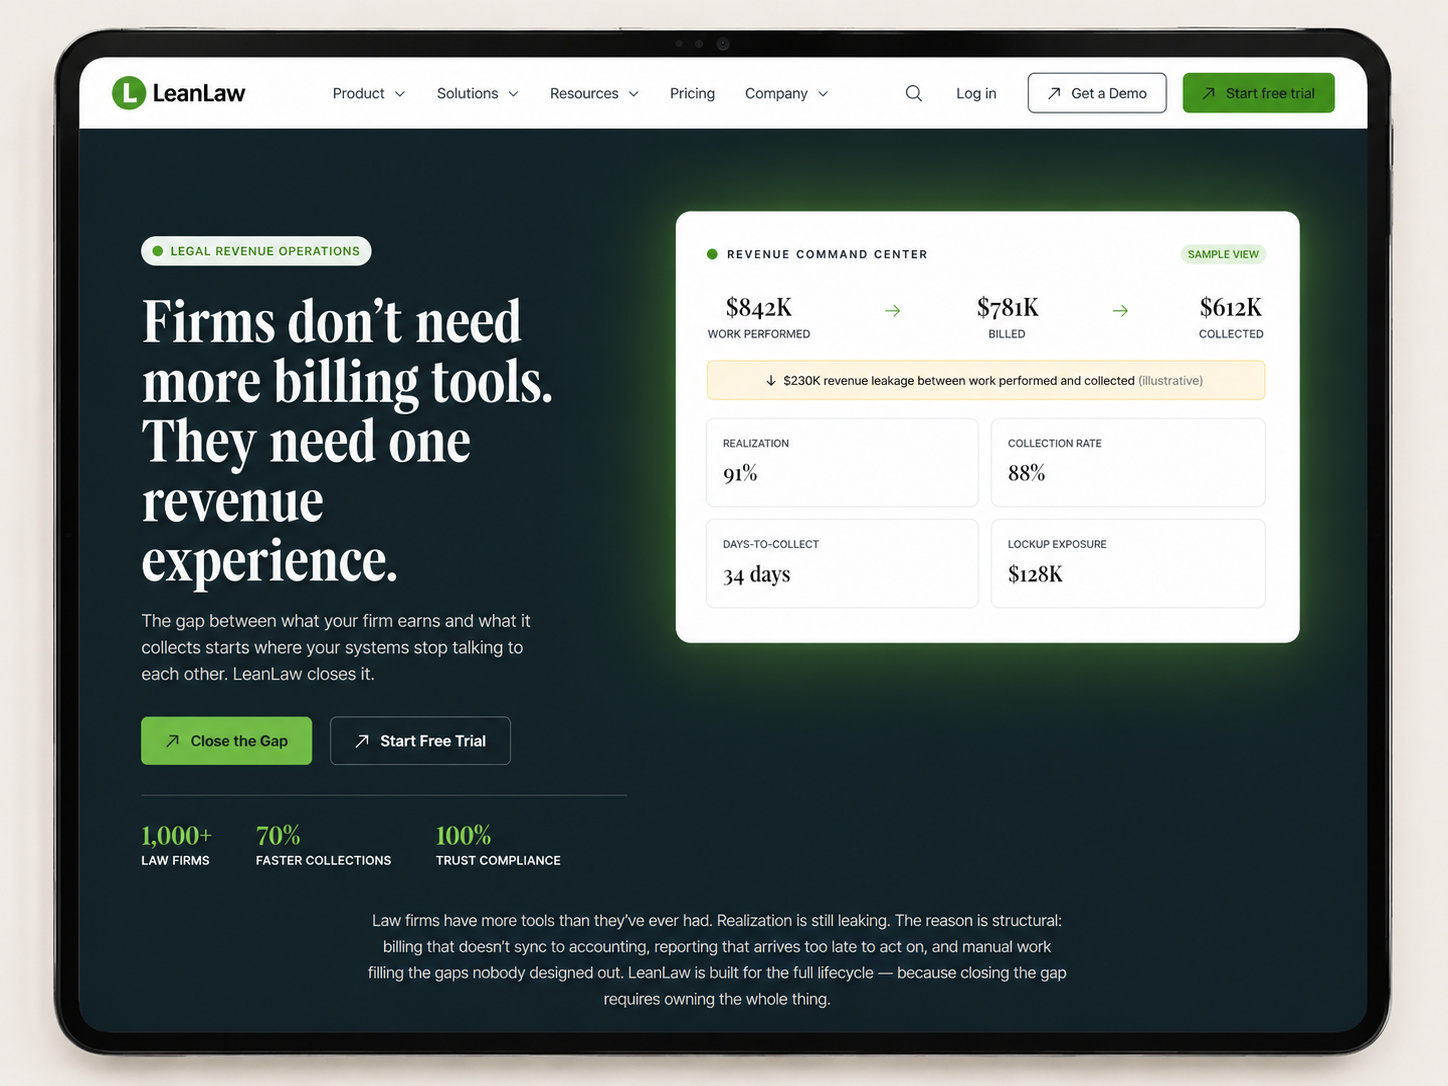Click the Start Free Trial hero button
Screen dimensions: 1448x1086
coord(420,741)
